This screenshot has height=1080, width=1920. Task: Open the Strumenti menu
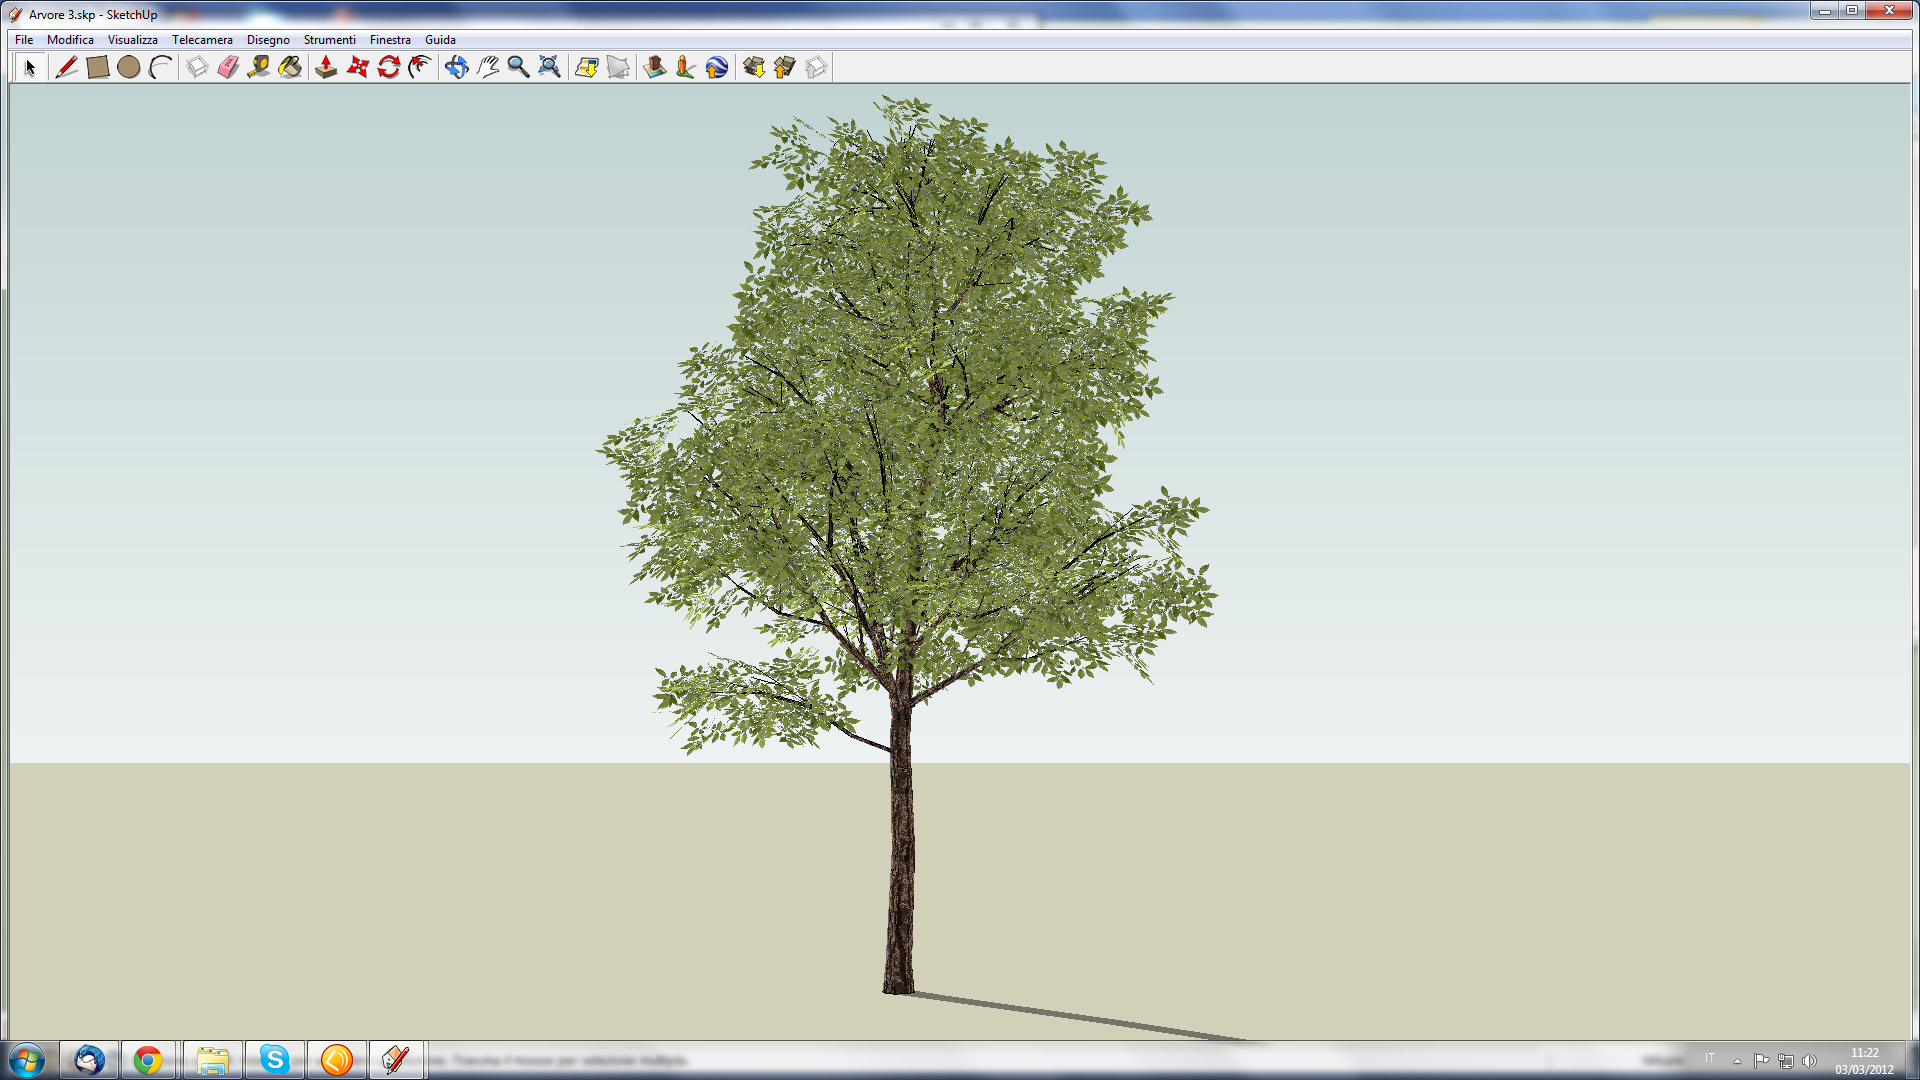coord(329,40)
